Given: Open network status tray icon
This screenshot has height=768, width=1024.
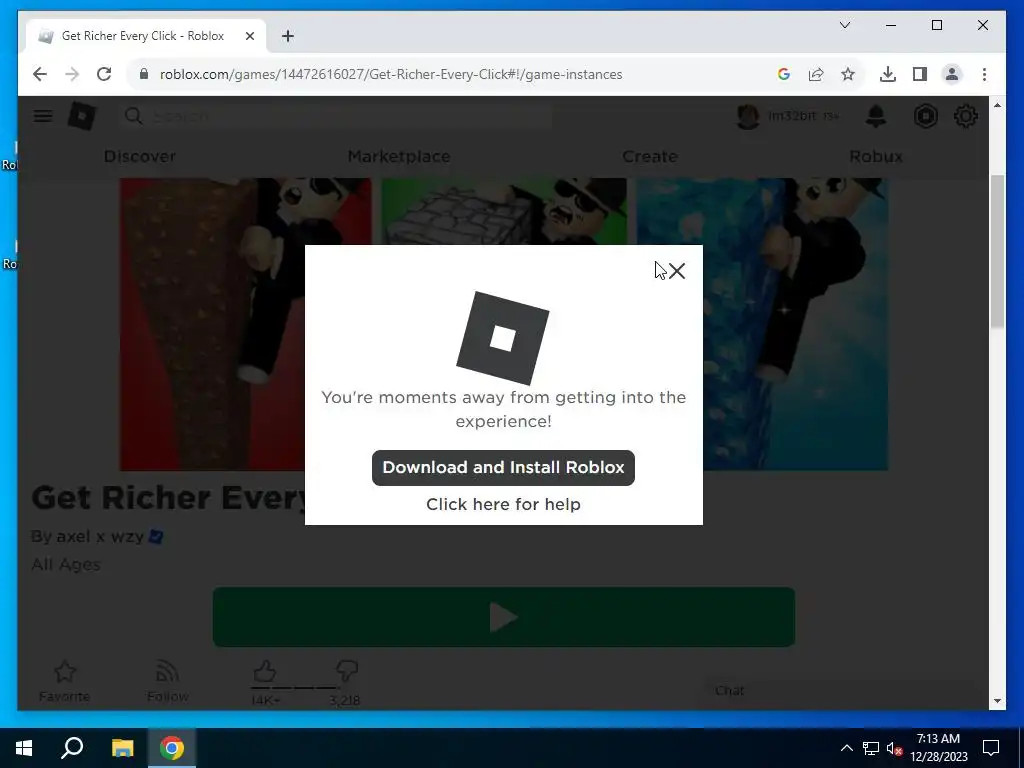Looking at the screenshot, I should coord(871,748).
